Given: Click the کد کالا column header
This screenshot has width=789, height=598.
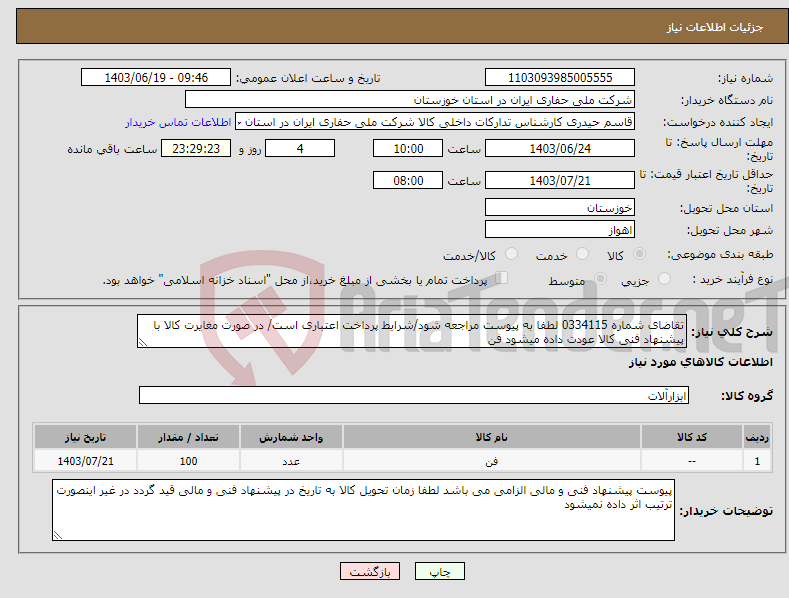Looking at the screenshot, I should coord(692,437).
